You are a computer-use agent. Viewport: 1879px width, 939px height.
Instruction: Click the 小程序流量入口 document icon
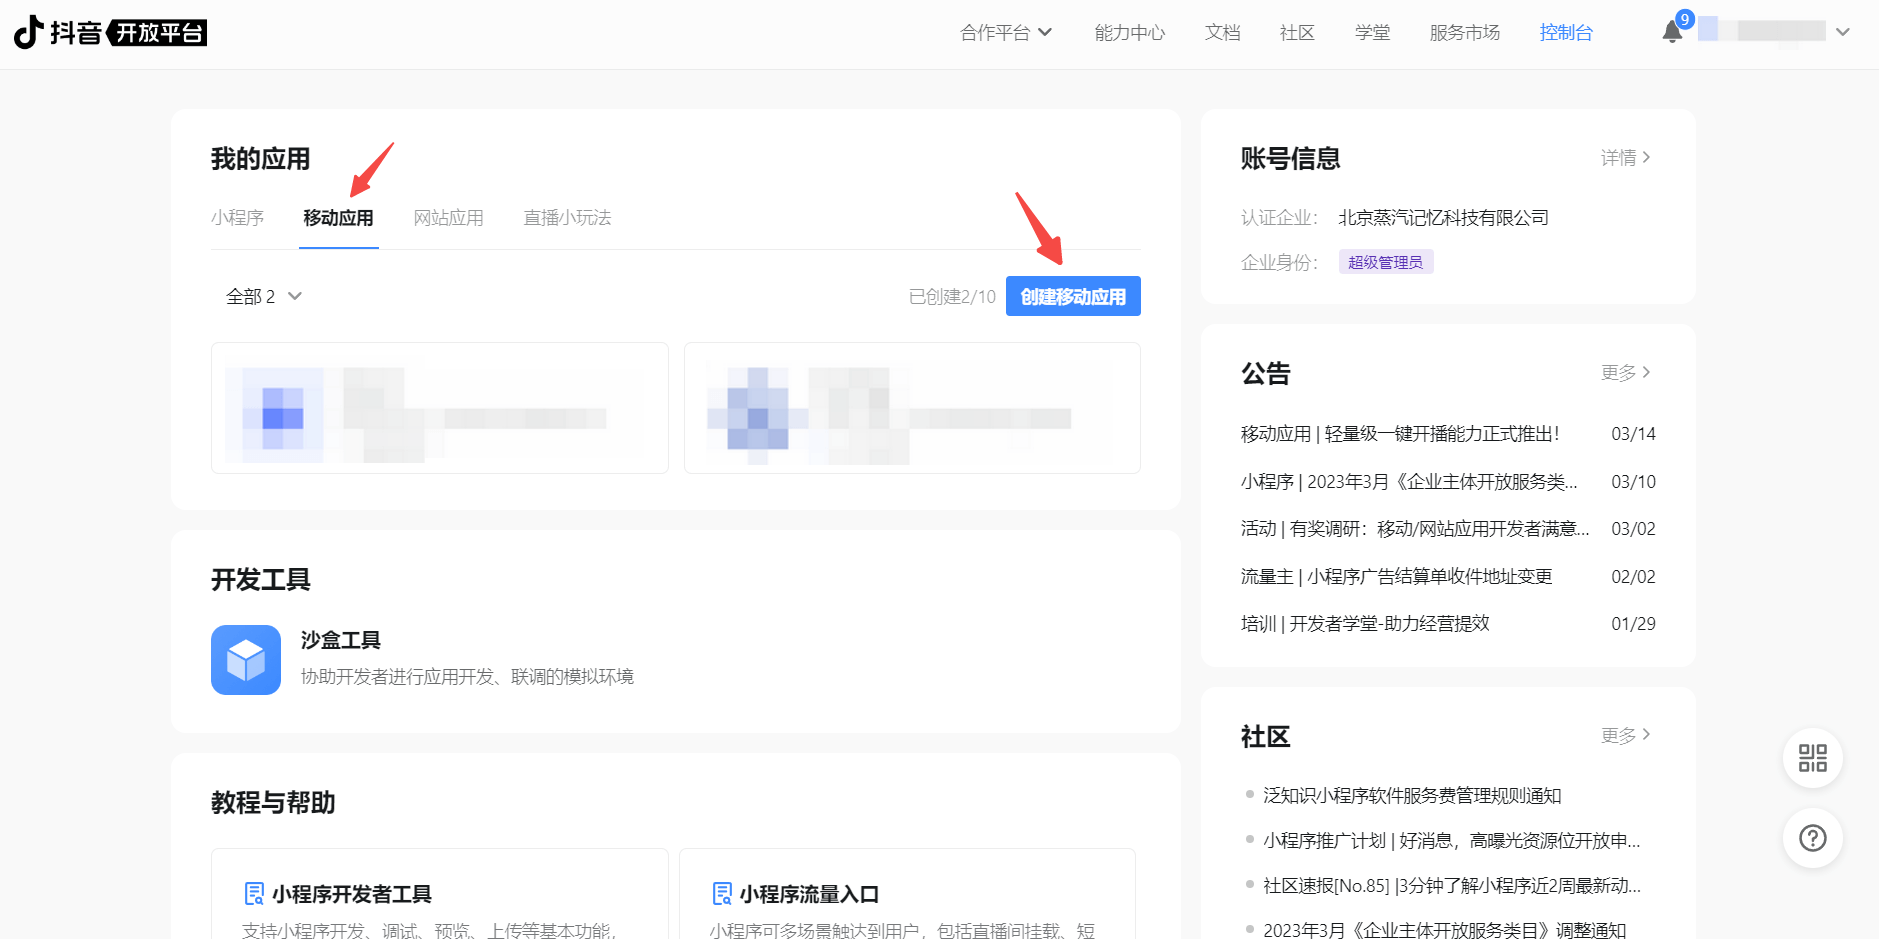(x=722, y=893)
